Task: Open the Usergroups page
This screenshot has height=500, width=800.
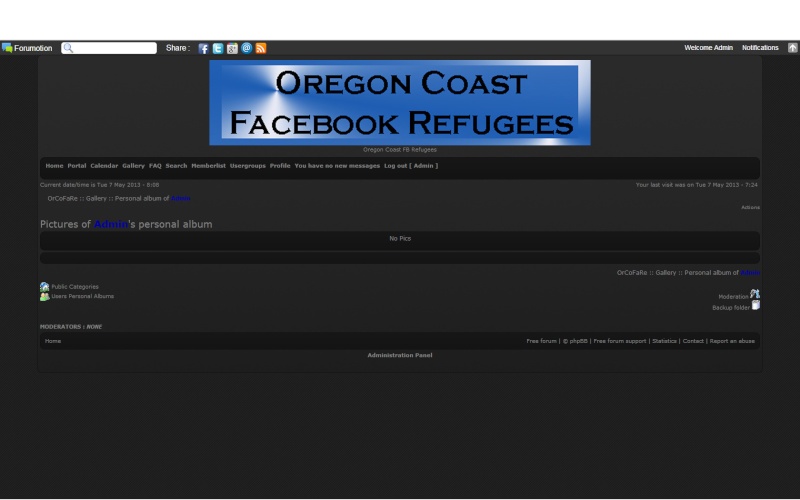Action: click(247, 166)
